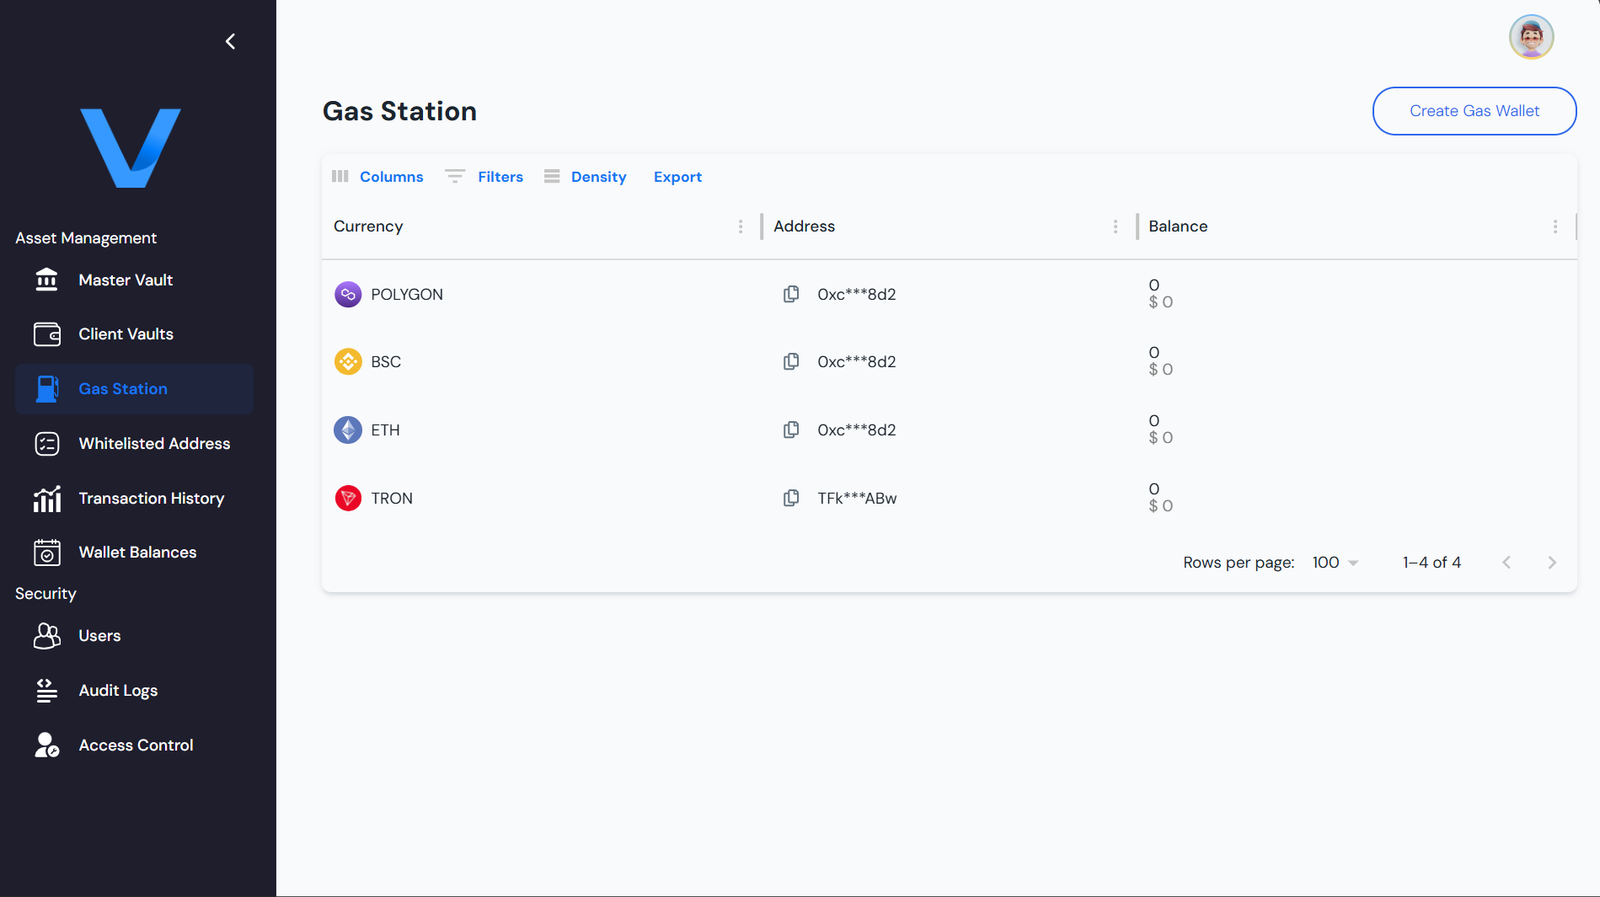Image resolution: width=1600 pixels, height=897 pixels.
Task: Open the Transaction History page
Action: [x=151, y=498]
